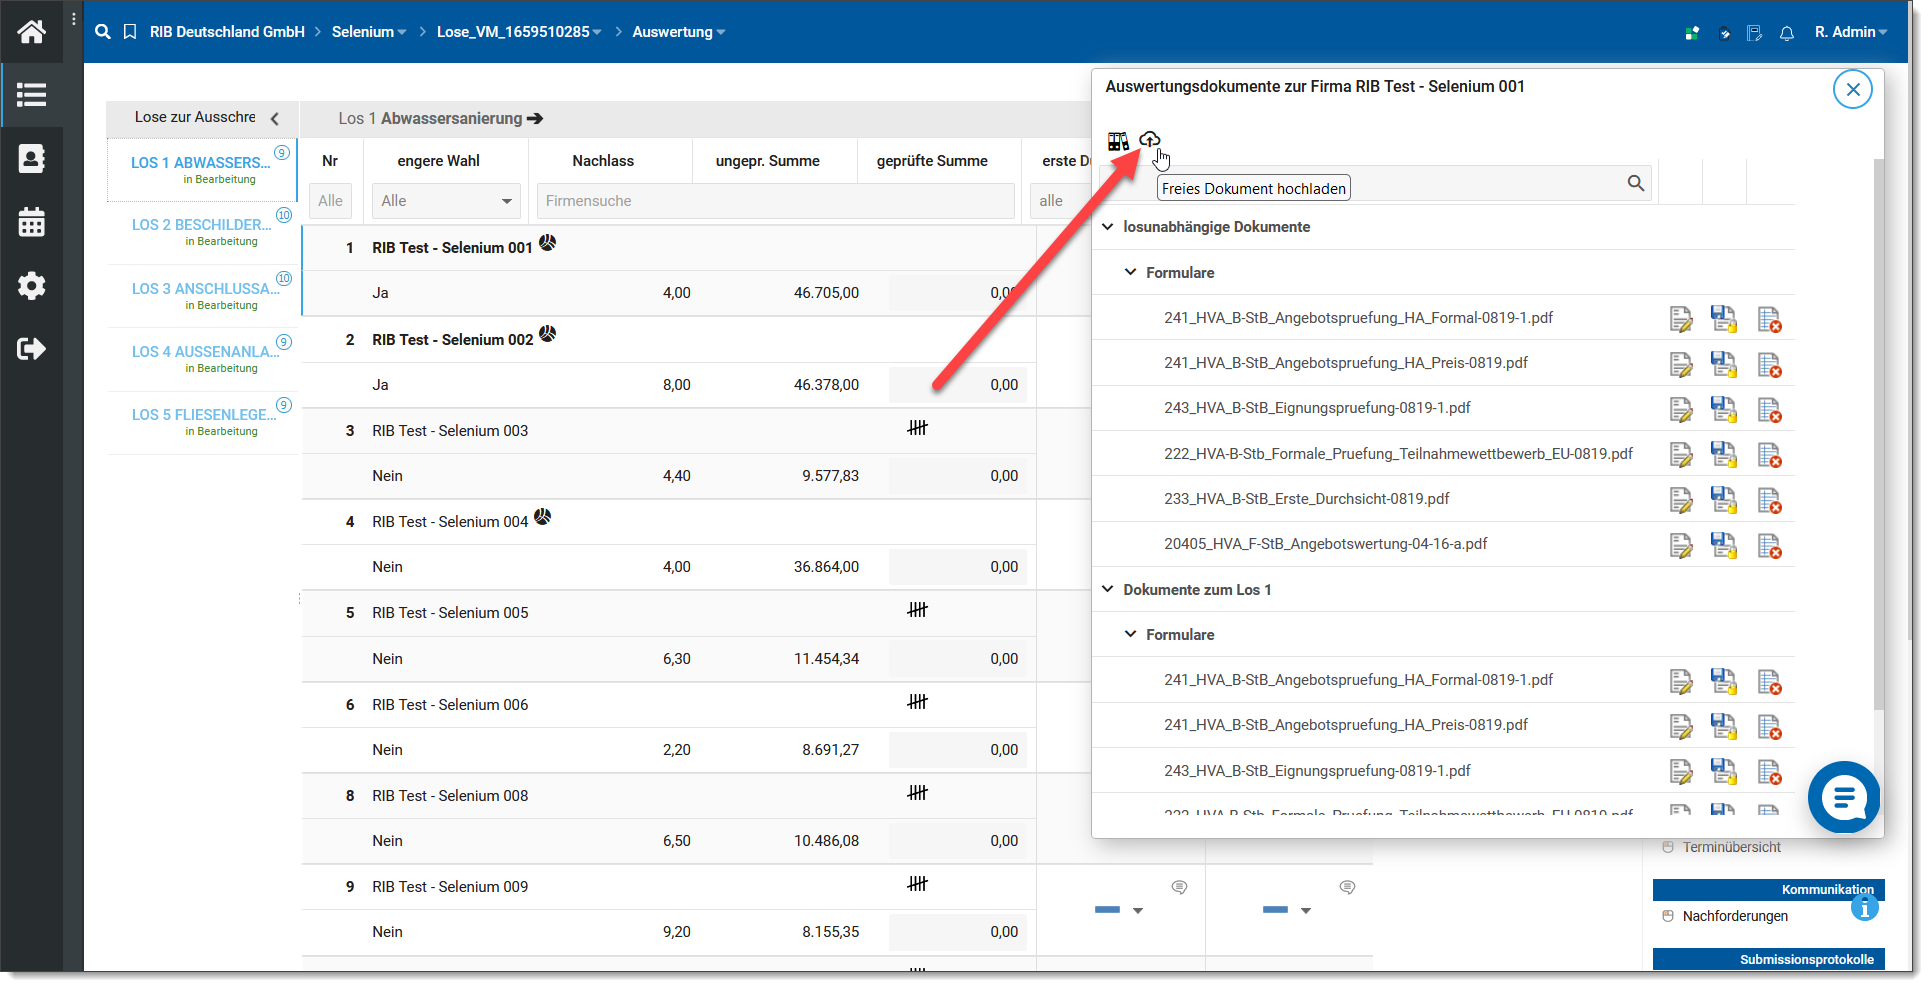This screenshot has width=1928, height=987.
Task: Click the Firmensuche input field
Action: [x=775, y=201]
